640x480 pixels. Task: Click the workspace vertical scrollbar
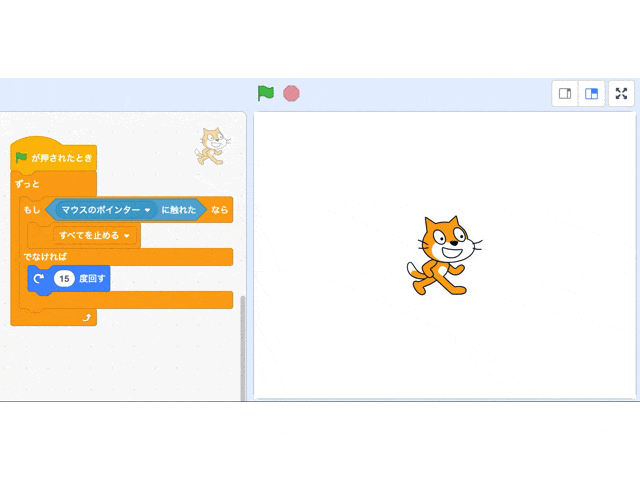pyautogui.click(x=243, y=348)
